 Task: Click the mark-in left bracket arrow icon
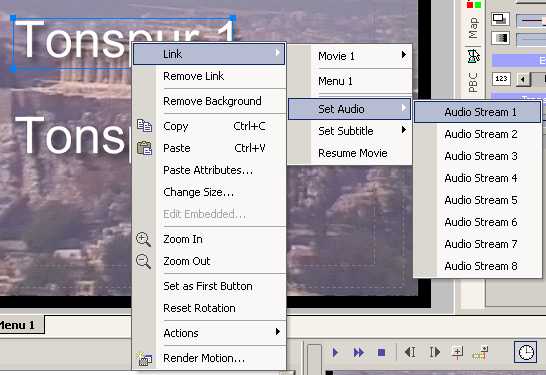[410, 352]
